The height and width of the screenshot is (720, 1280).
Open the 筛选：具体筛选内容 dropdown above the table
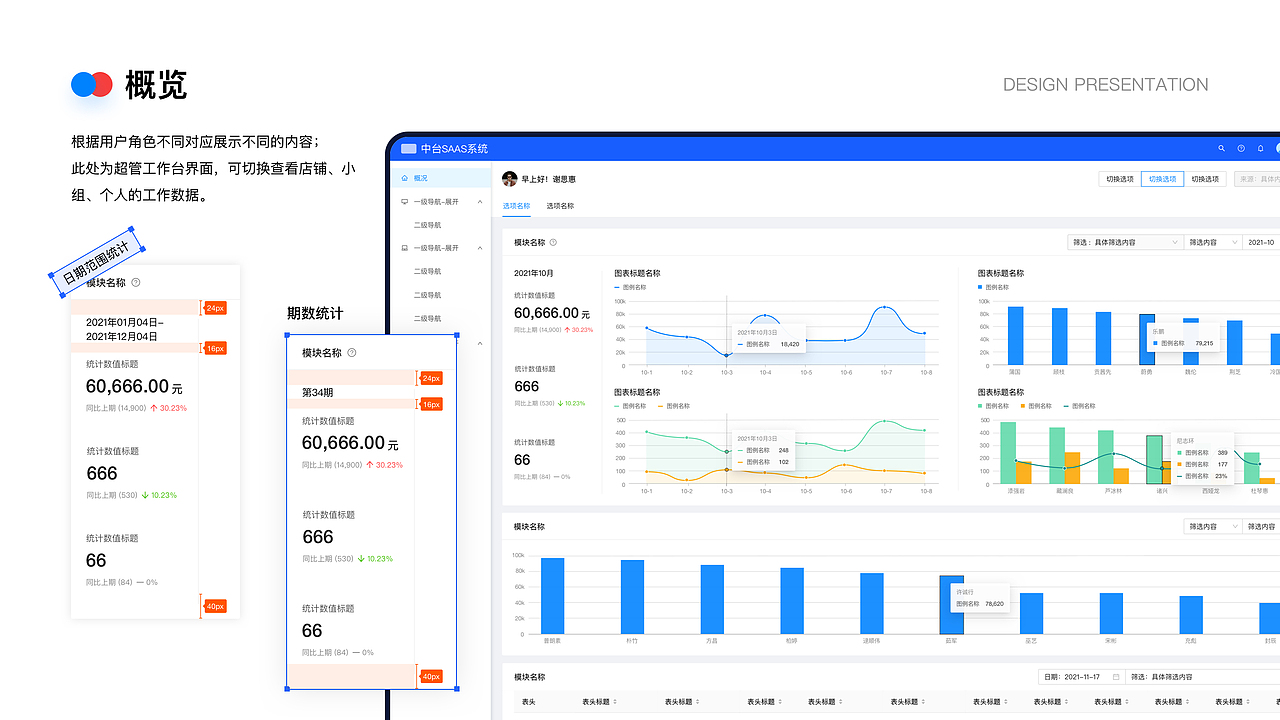1203,677
